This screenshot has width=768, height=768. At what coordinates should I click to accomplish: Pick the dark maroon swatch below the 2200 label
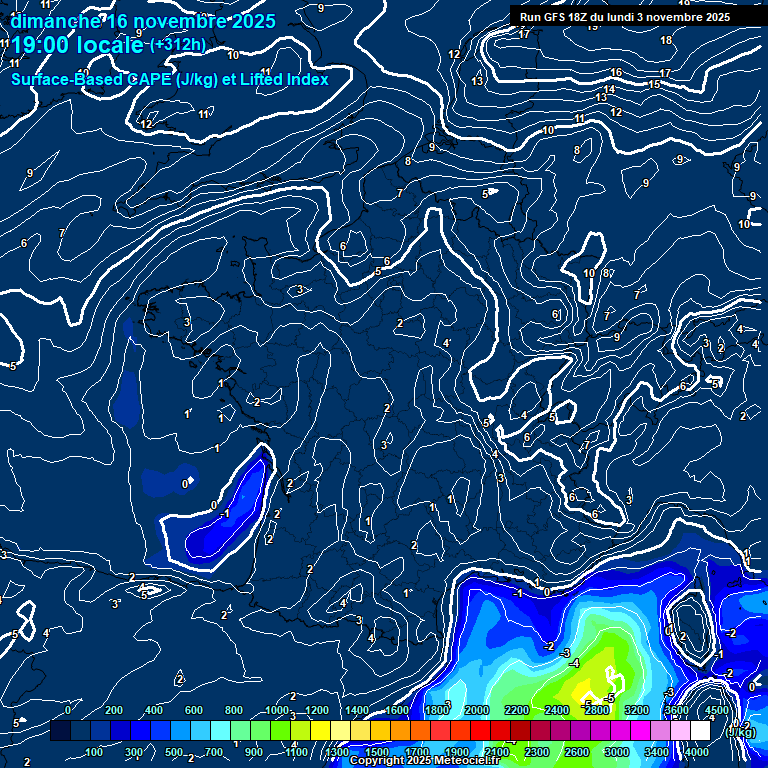click(x=520, y=730)
